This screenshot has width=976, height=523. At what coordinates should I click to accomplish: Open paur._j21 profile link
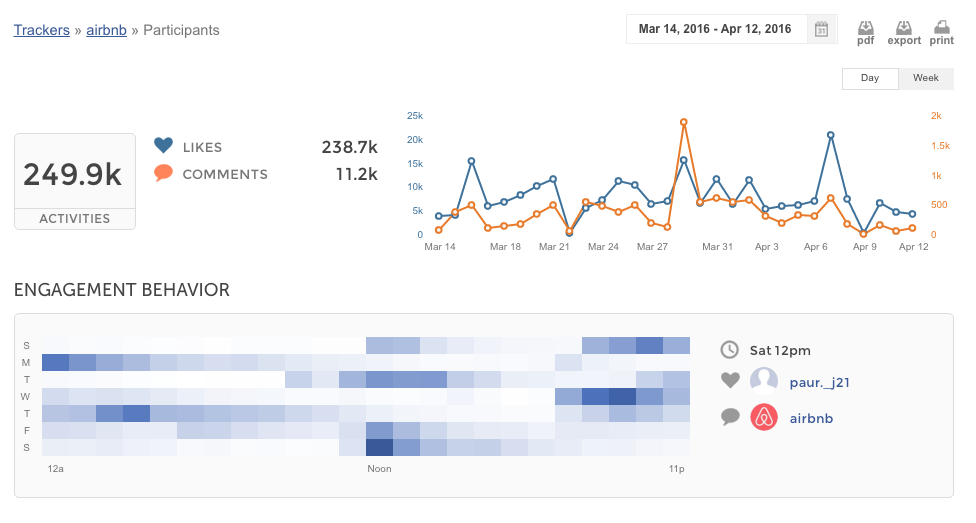click(821, 381)
